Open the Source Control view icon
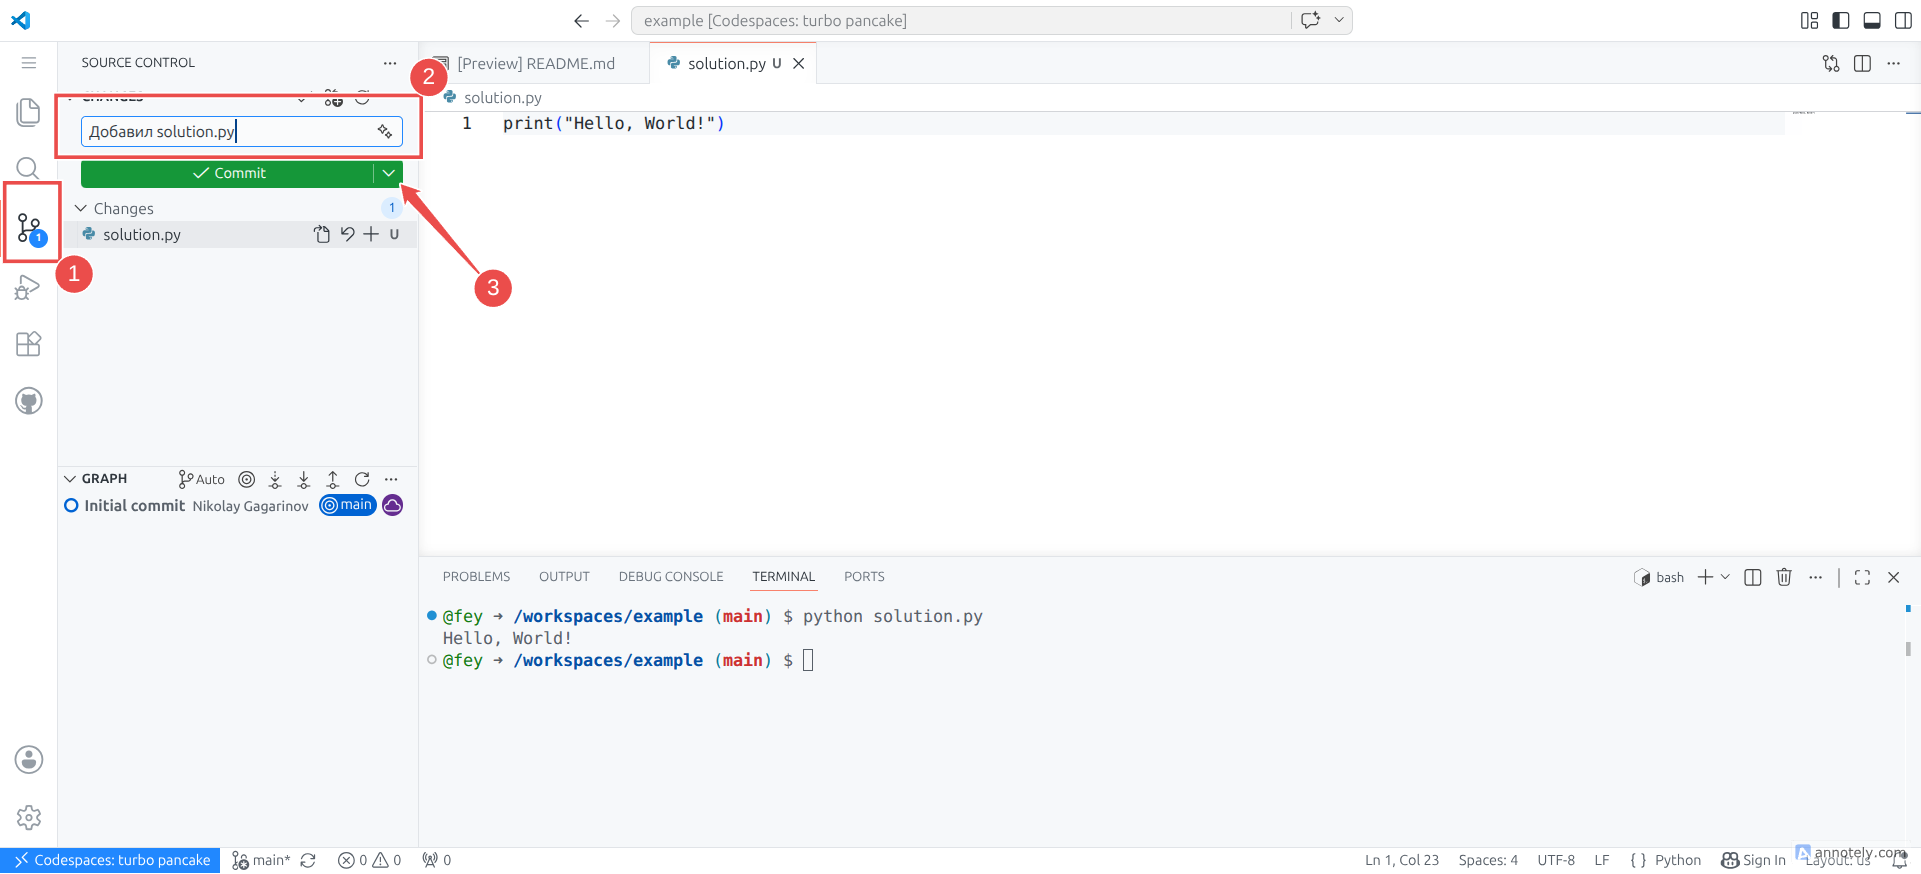Viewport: 1921px width, 874px height. coord(30,228)
